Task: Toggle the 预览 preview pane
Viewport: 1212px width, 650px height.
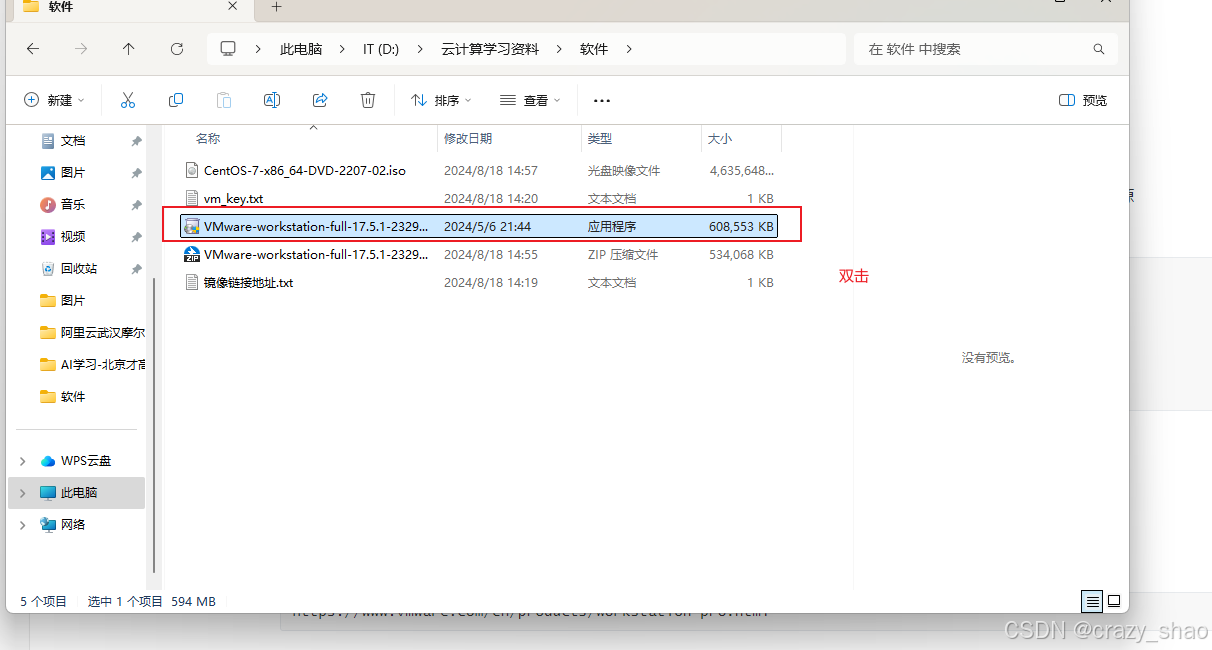Action: pos(1083,100)
